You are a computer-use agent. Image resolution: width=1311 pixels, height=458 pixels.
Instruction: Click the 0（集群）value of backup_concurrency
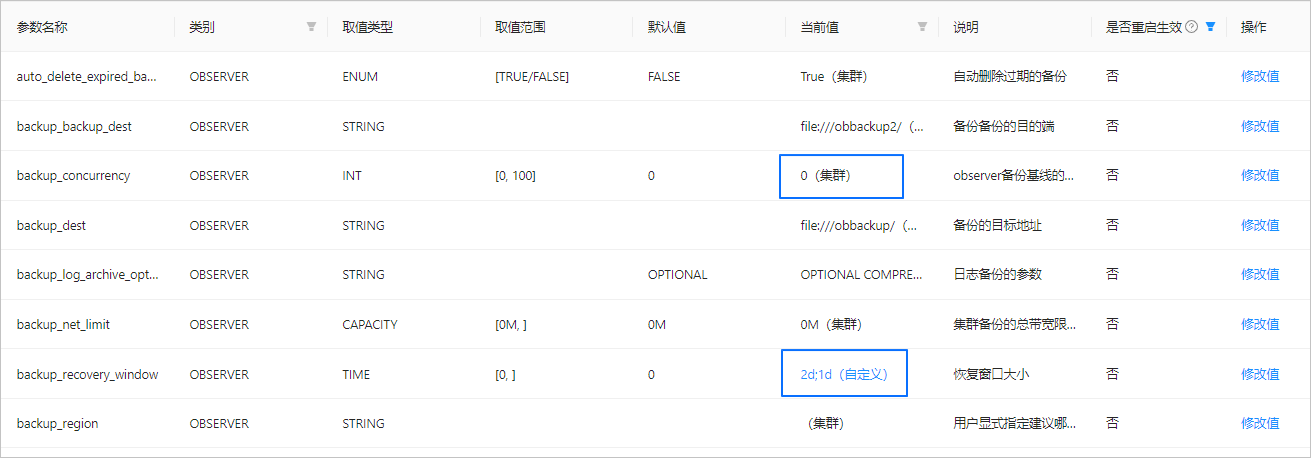pyautogui.click(x=832, y=175)
